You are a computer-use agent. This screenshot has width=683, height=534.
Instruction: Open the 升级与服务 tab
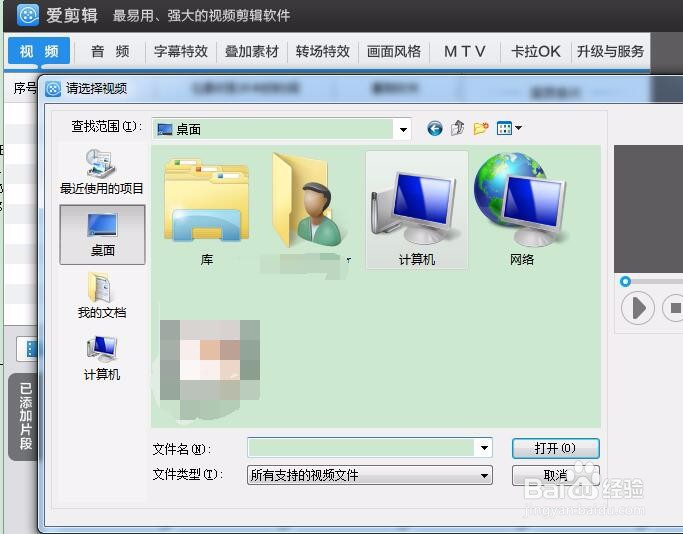point(610,51)
